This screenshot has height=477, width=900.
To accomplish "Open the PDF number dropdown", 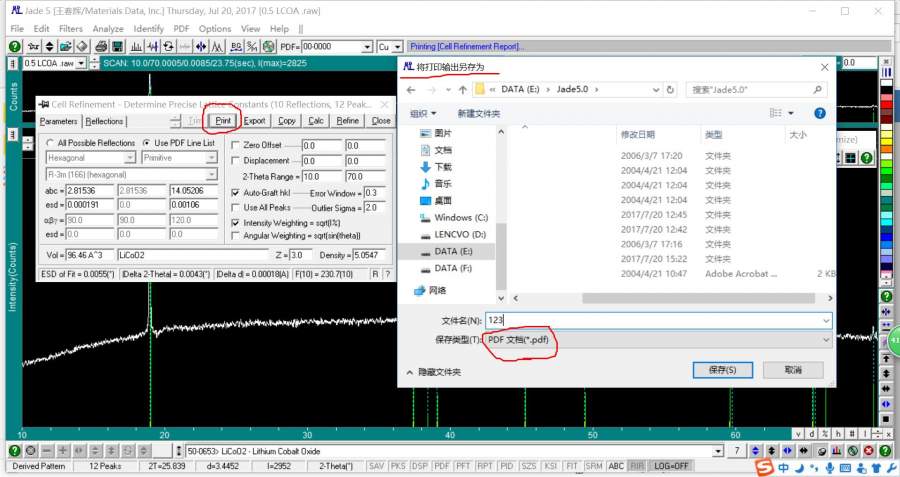I will point(367,46).
